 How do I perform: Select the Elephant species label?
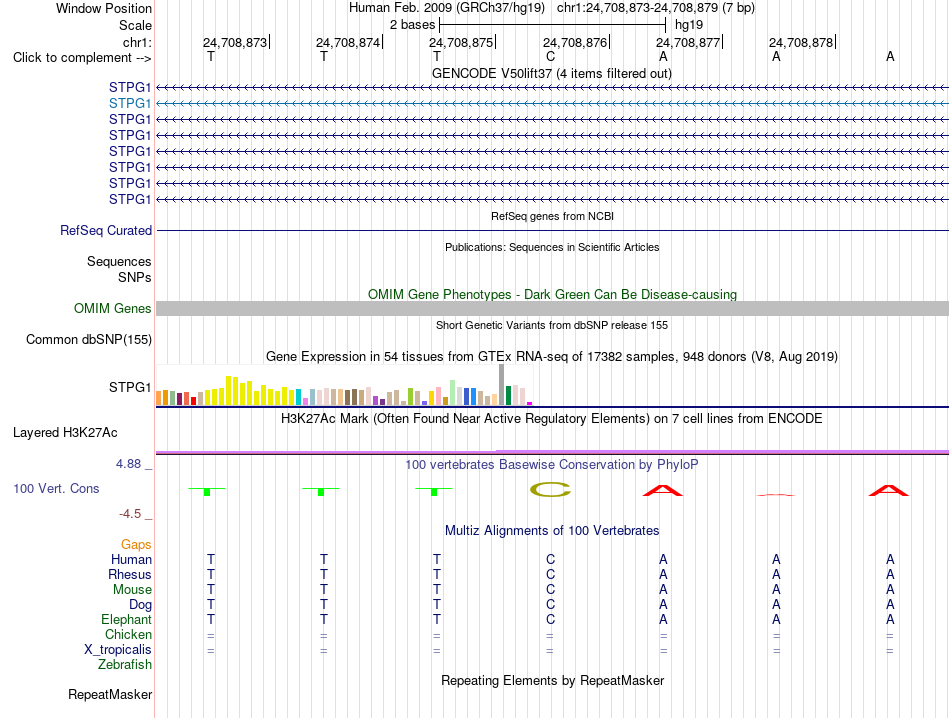(x=126, y=619)
